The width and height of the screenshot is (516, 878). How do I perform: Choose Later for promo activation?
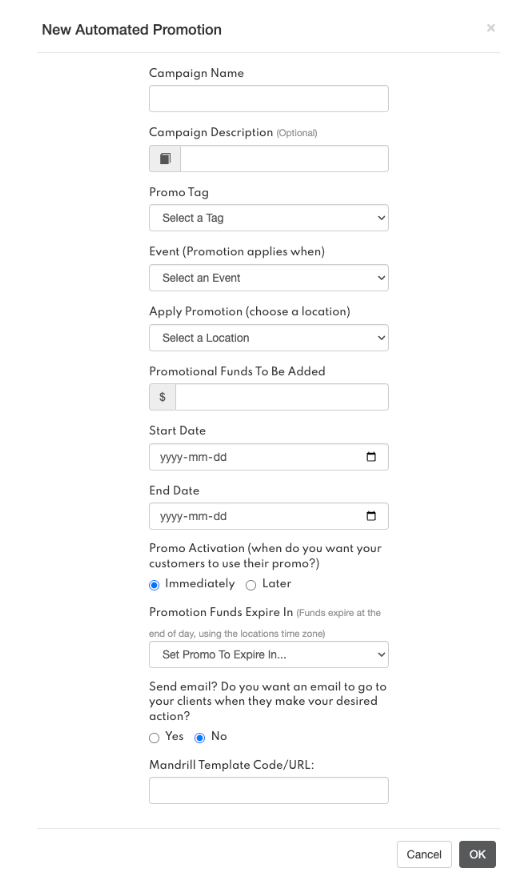pyautogui.click(x=251, y=585)
